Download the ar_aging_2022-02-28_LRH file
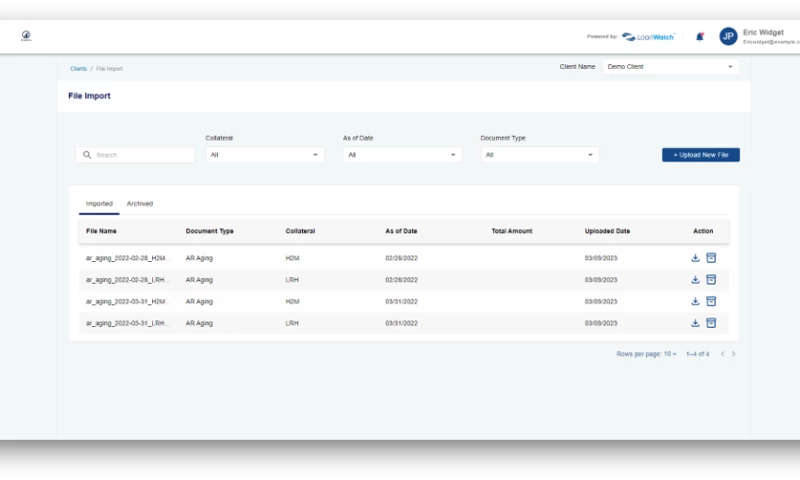800x480 pixels. 695,280
